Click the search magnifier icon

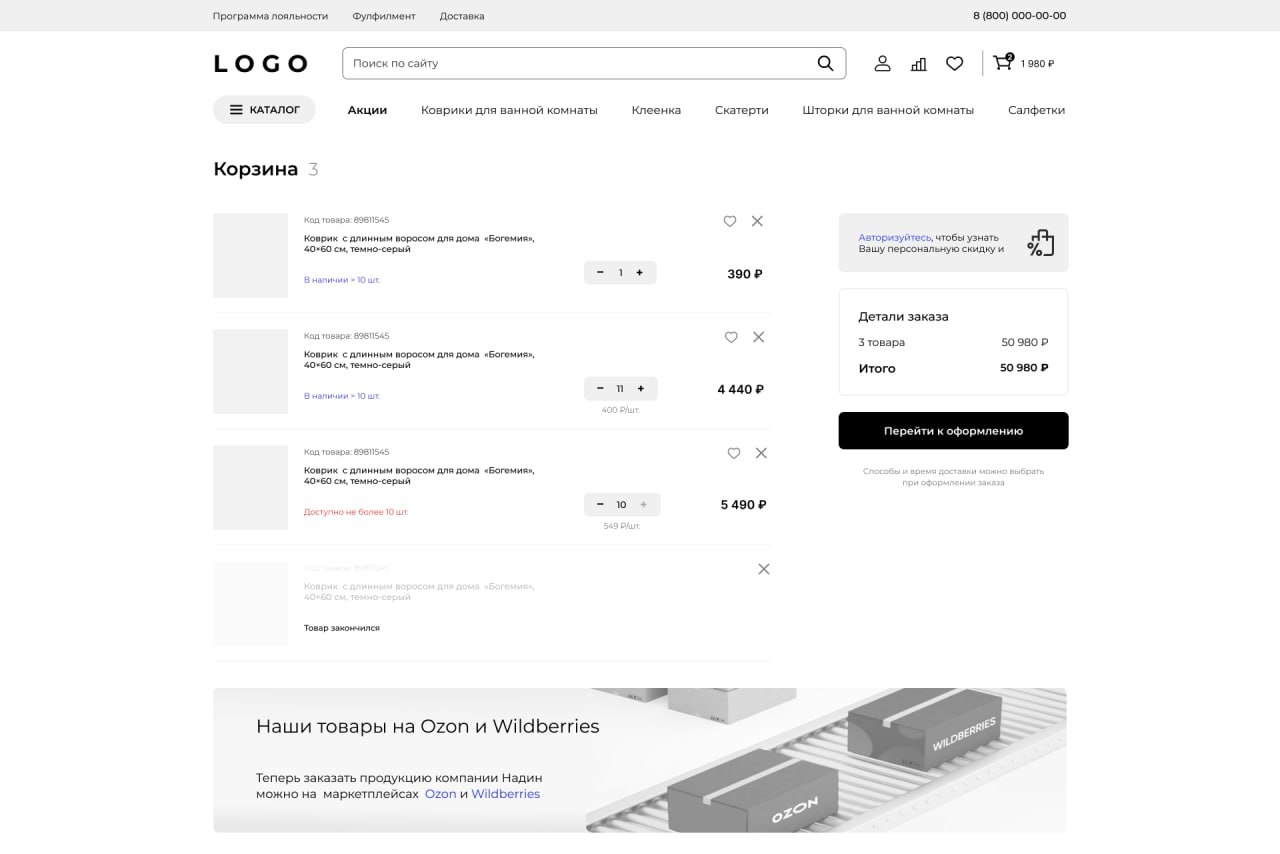(825, 63)
